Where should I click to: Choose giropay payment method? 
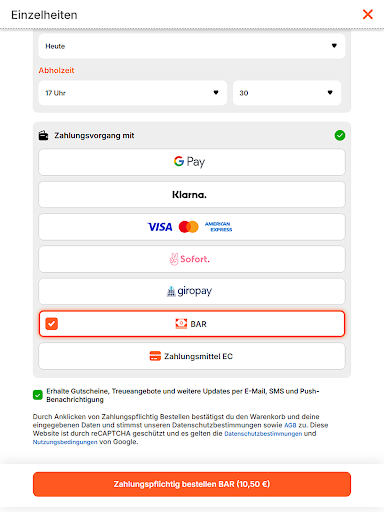192,291
